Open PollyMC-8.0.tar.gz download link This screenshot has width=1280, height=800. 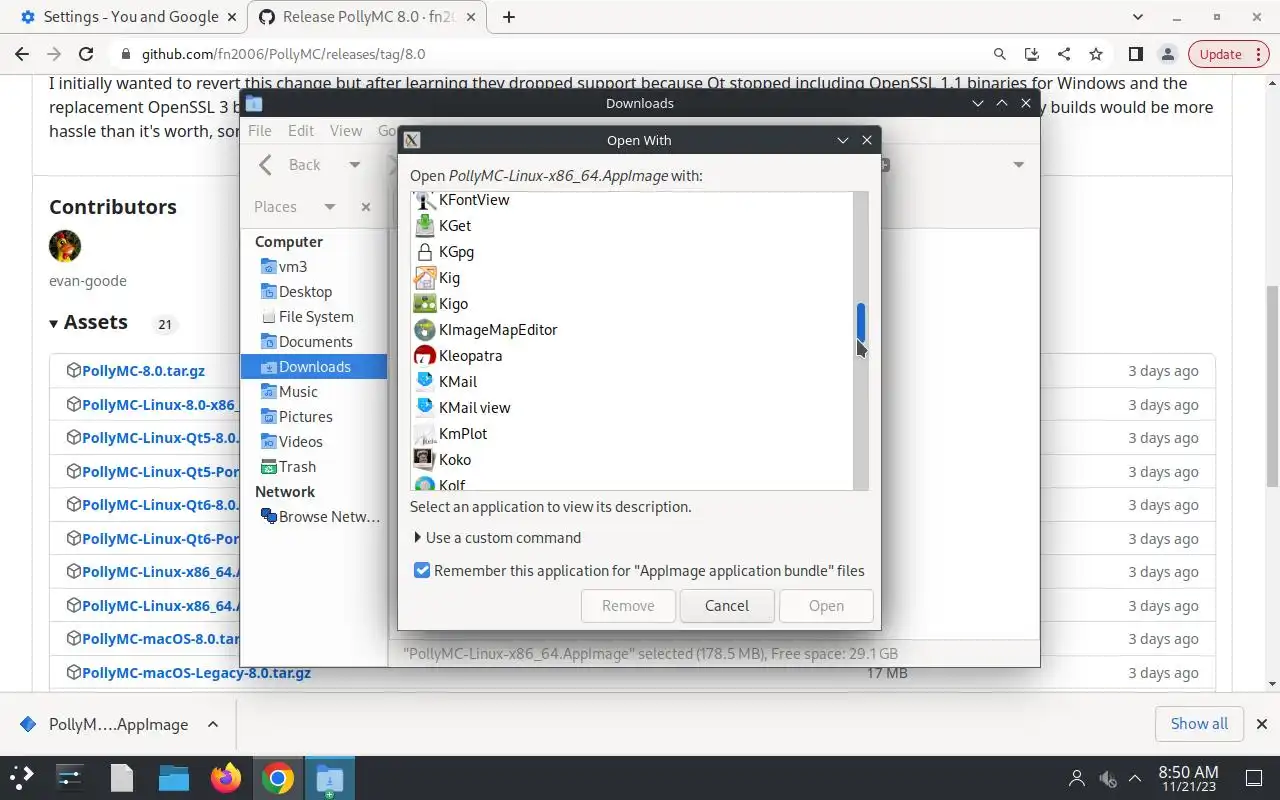coord(143,370)
